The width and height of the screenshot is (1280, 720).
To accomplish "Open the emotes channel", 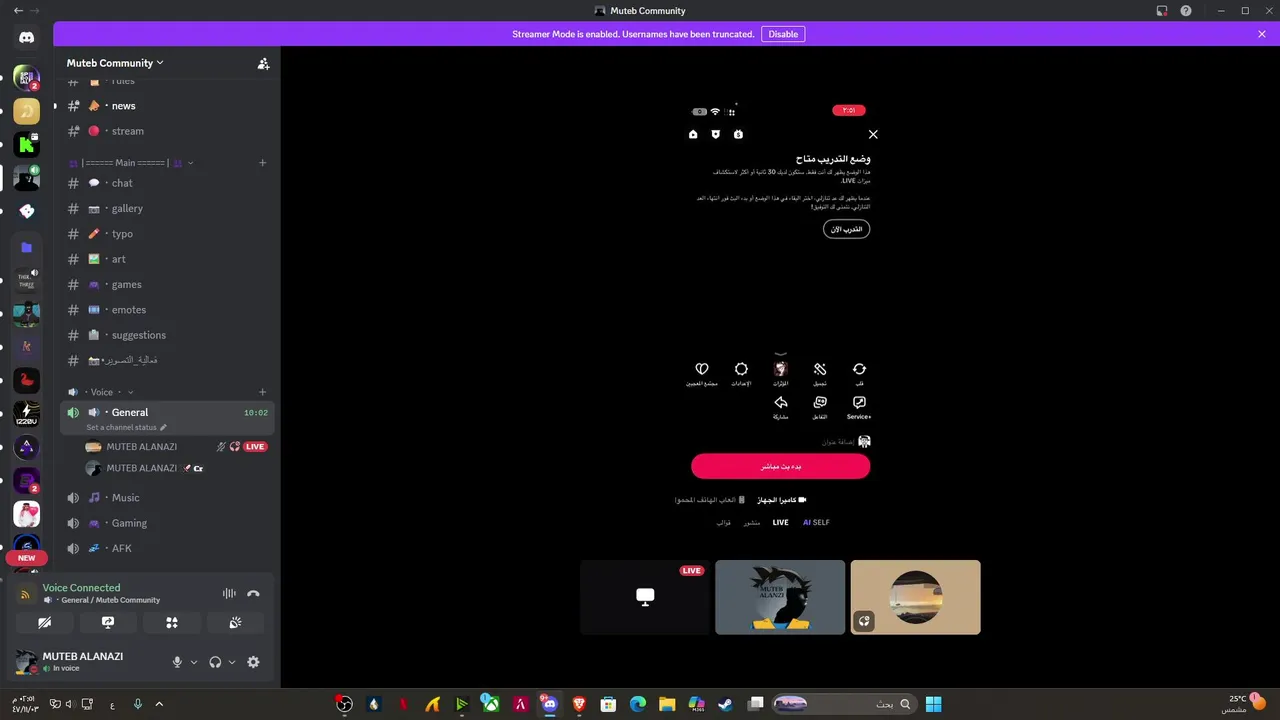I will click(166, 310).
